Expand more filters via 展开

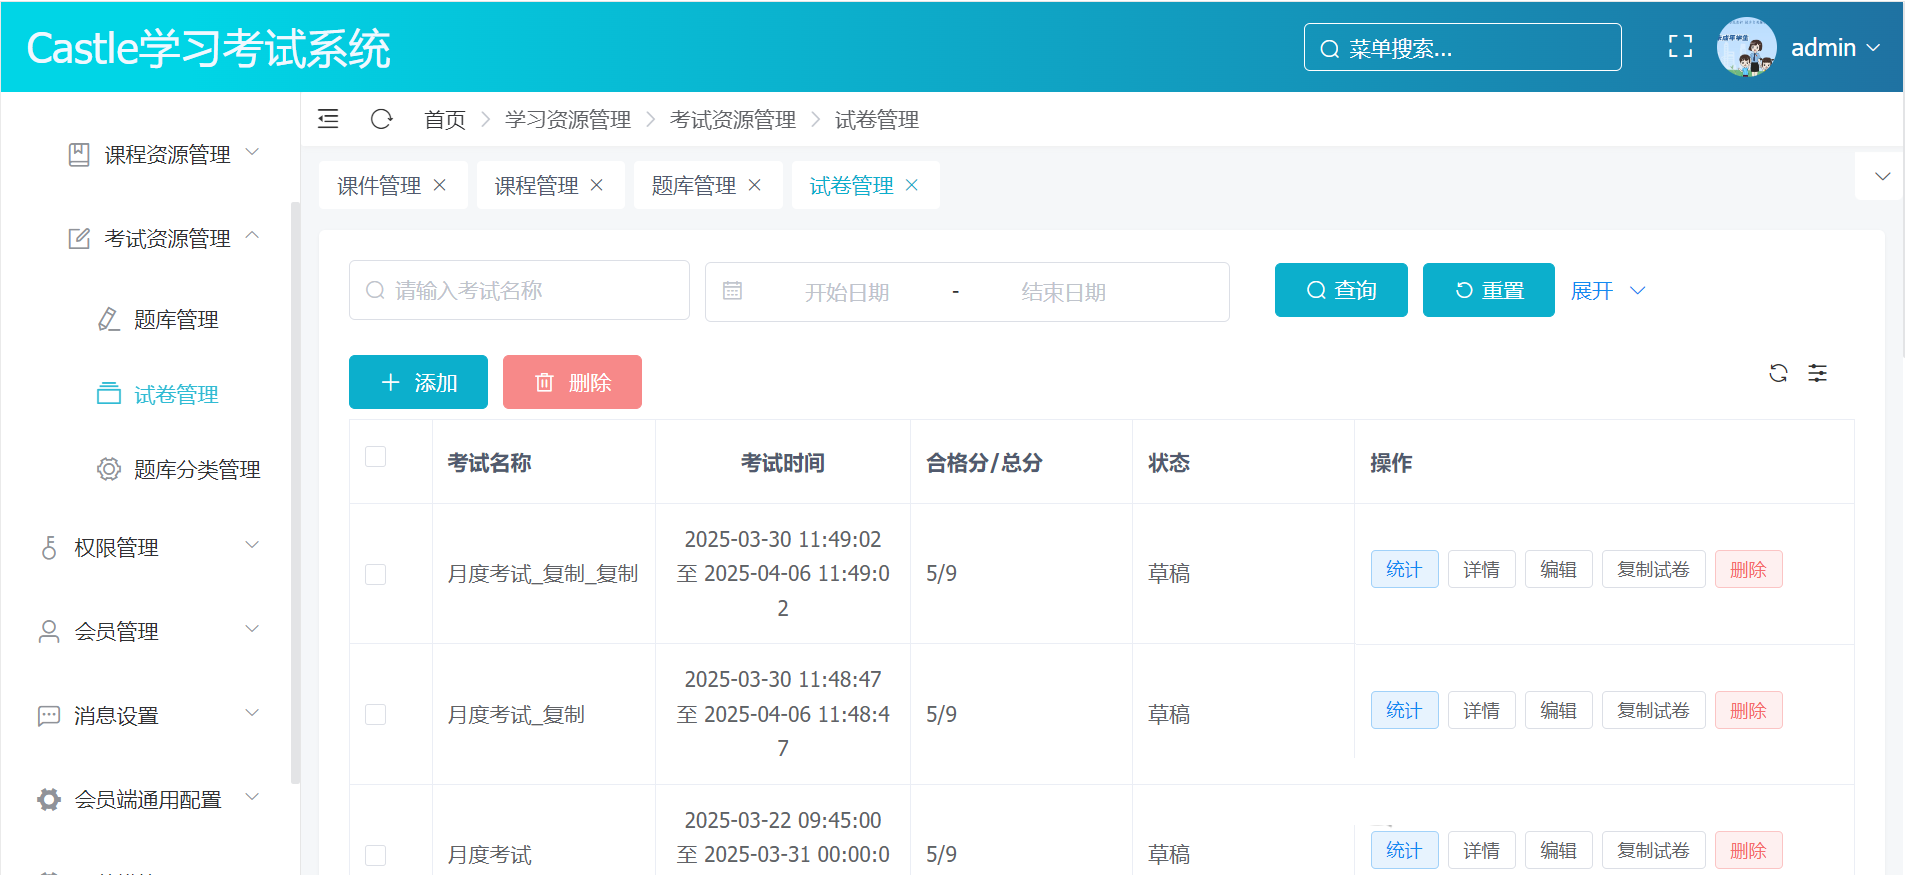click(1606, 291)
